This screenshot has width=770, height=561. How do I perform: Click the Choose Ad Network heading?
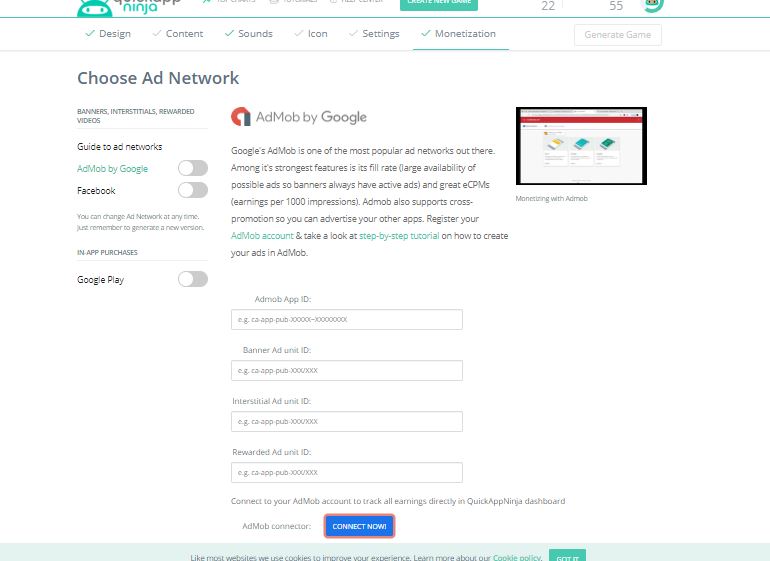click(158, 78)
